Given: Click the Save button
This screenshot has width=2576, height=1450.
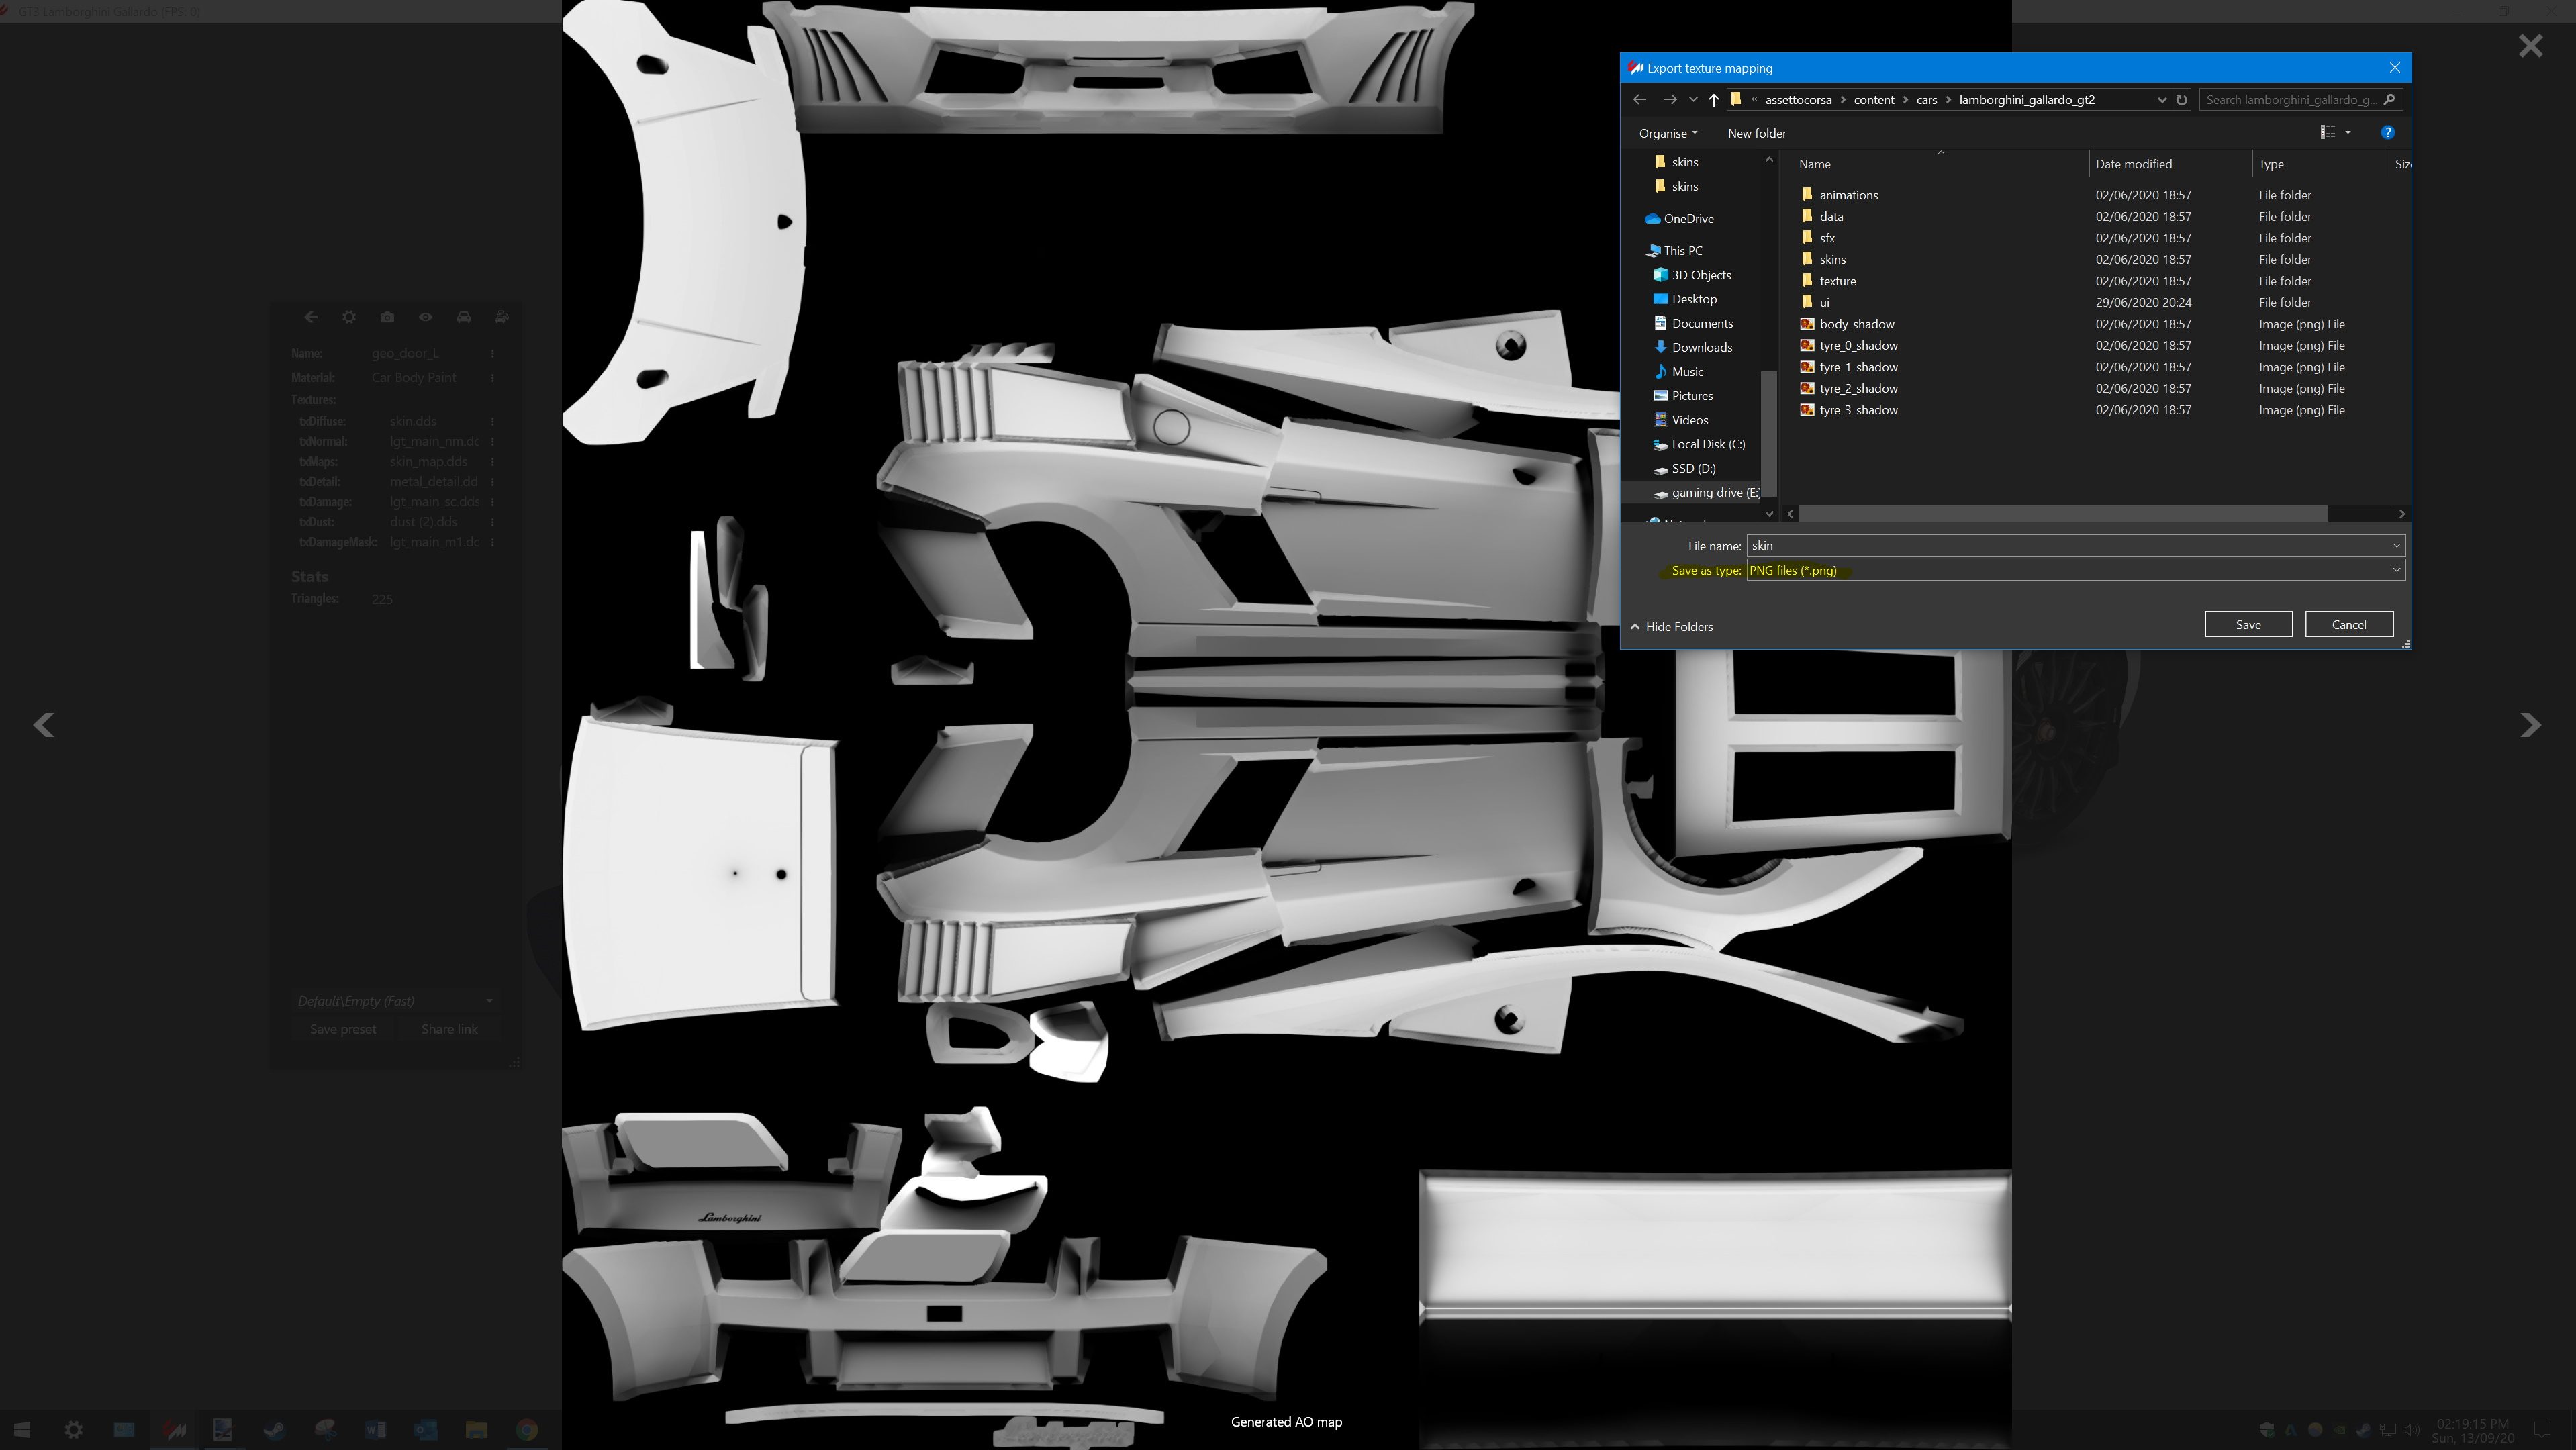Looking at the screenshot, I should click(2248, 624).
